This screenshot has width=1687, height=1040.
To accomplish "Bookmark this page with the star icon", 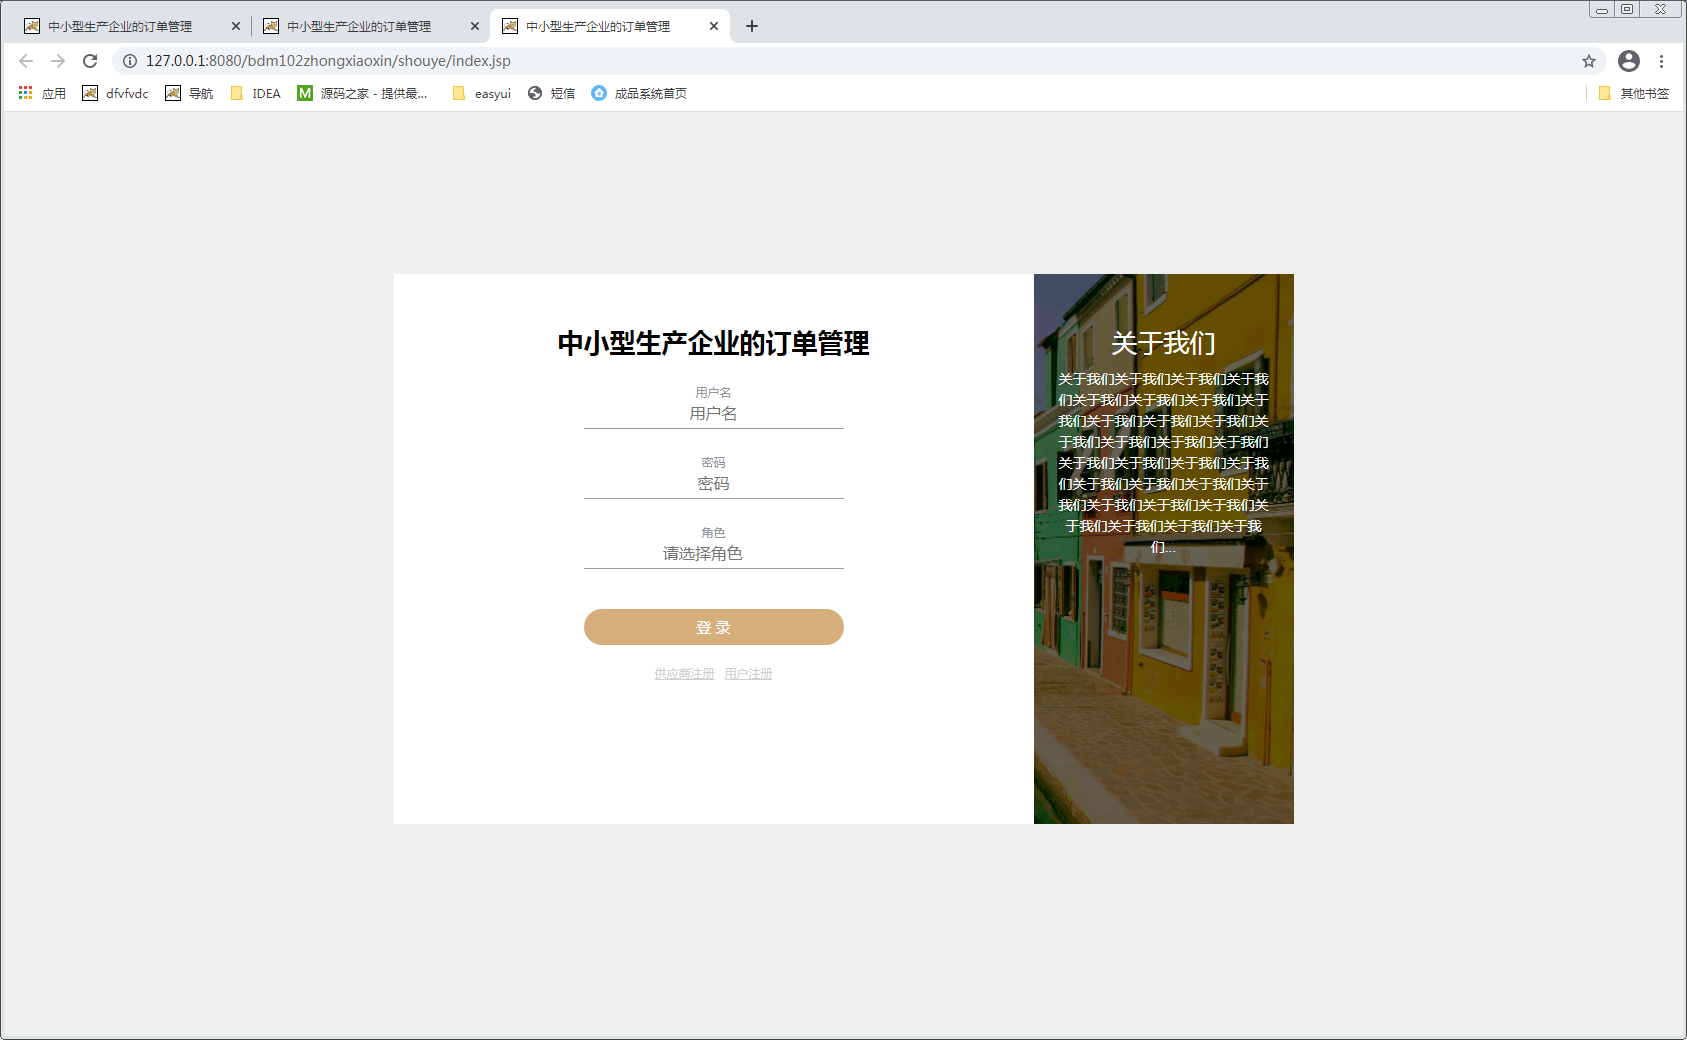I will [x=1589, y=61].
